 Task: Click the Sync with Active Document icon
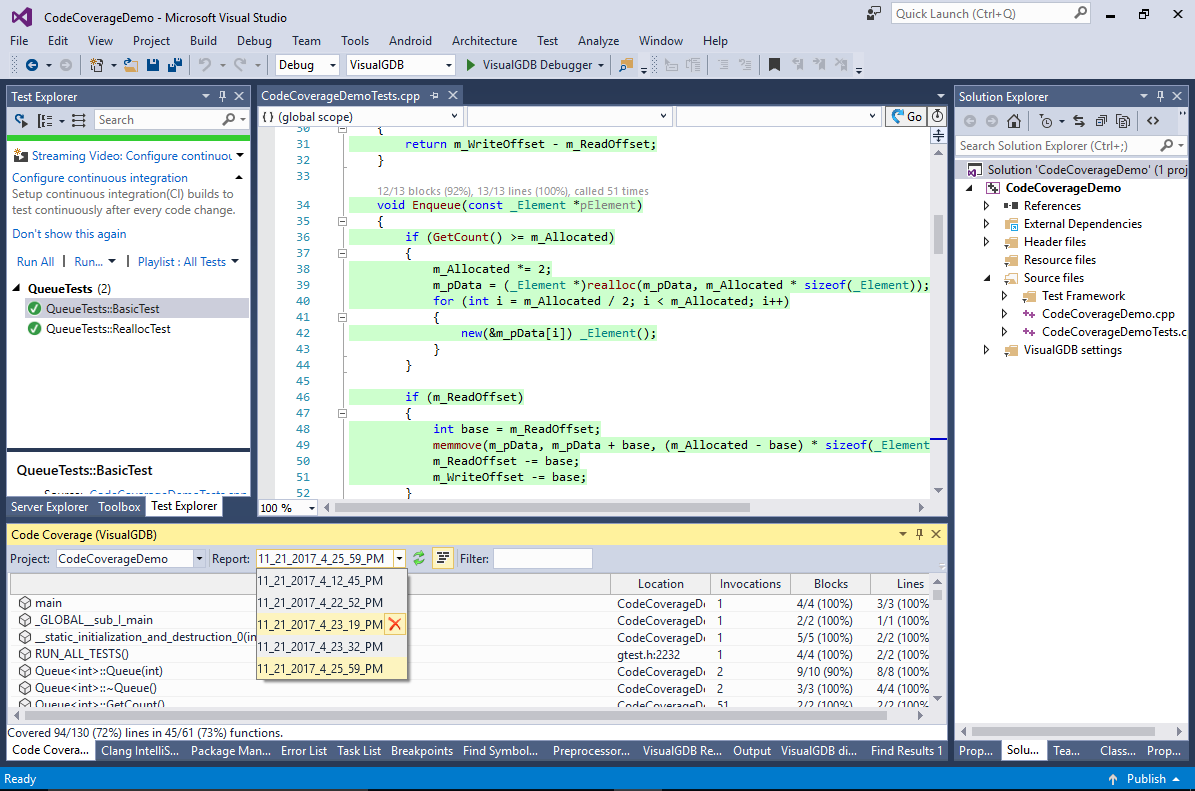pos(1078,120)
